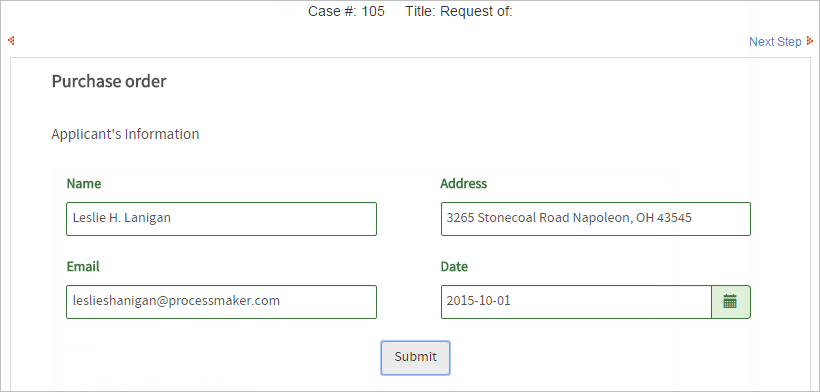Viewport: 820px width, 392px height.
Task: Open the calendar date picker icon
Action: [731, 302]
